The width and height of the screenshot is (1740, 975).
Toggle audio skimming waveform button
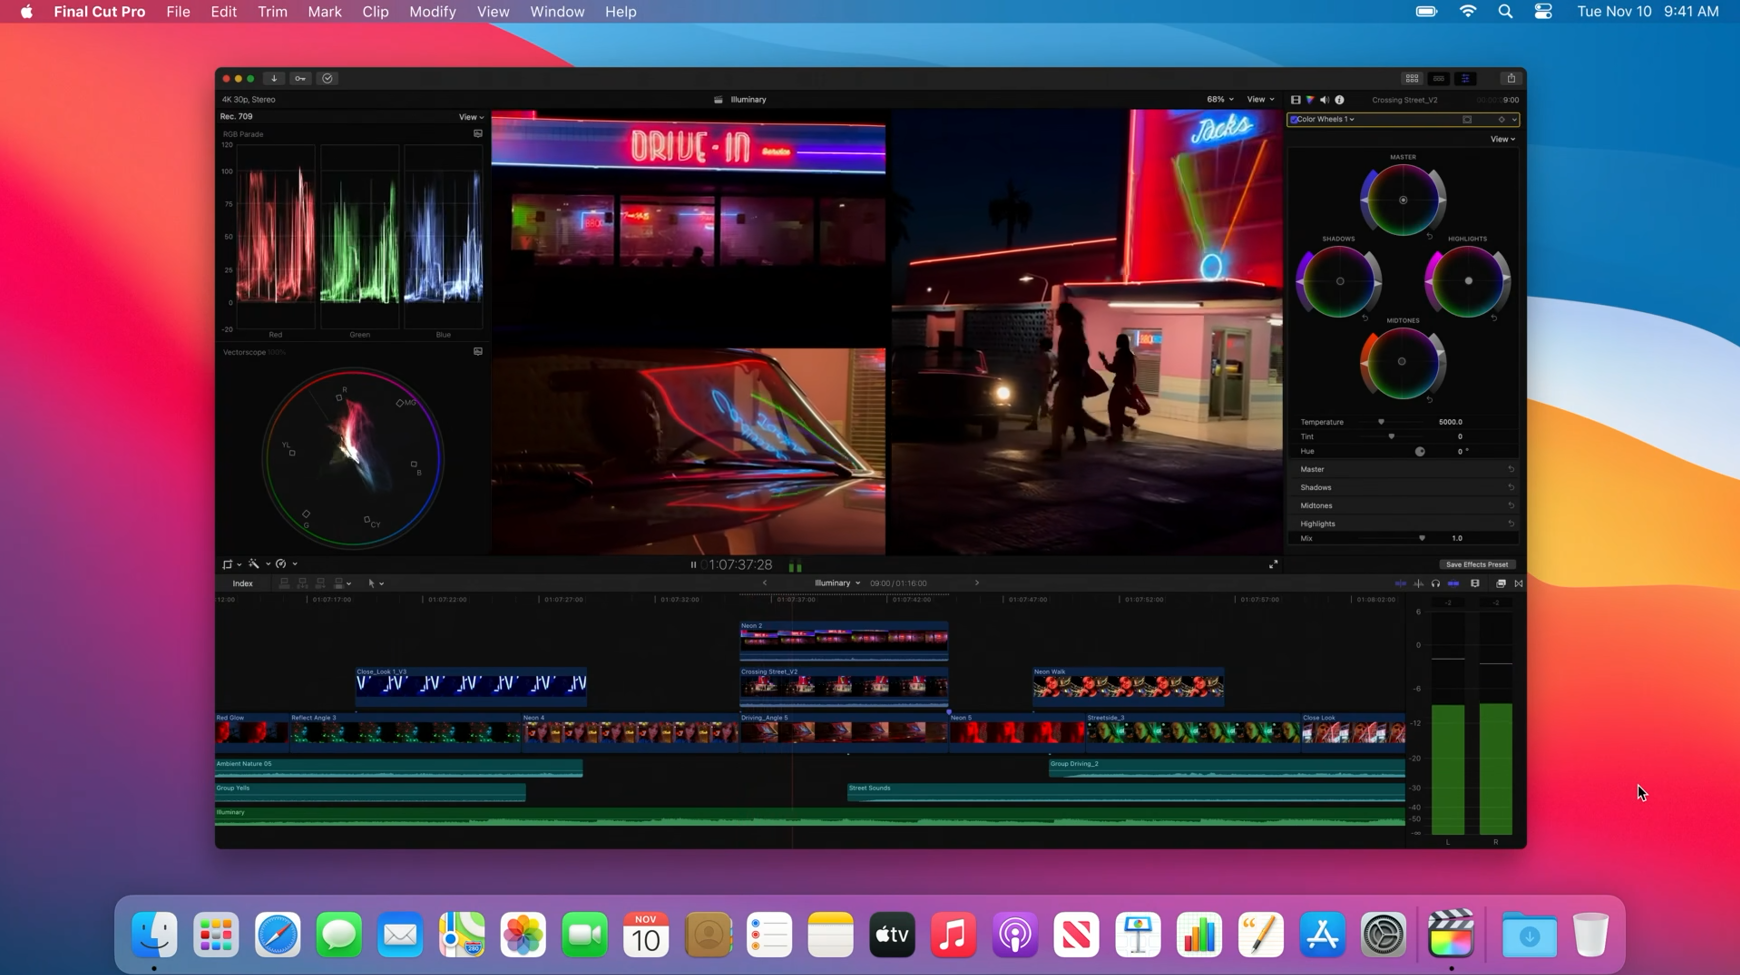coord(1418,583)
